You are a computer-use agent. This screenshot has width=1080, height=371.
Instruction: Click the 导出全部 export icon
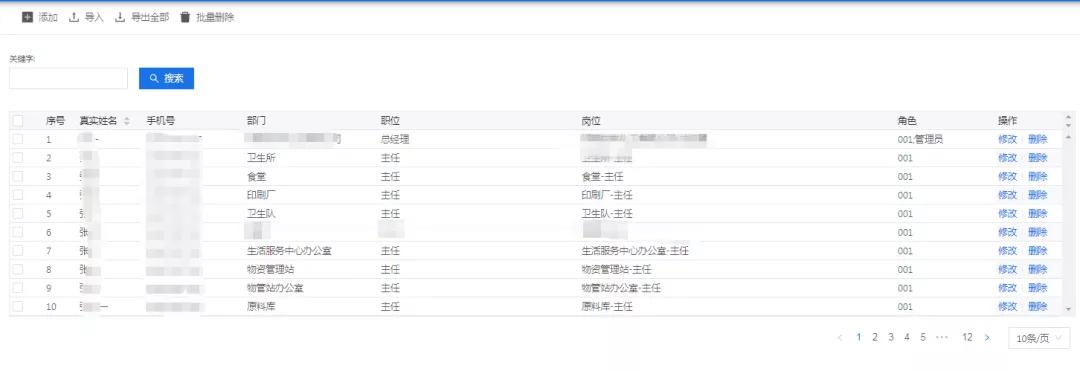(x=120, y=17)
